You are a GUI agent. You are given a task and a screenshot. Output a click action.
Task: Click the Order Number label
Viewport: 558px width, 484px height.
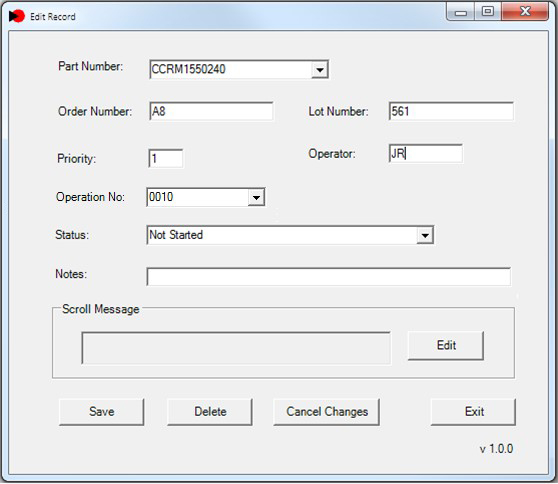[x=95, y=111]
